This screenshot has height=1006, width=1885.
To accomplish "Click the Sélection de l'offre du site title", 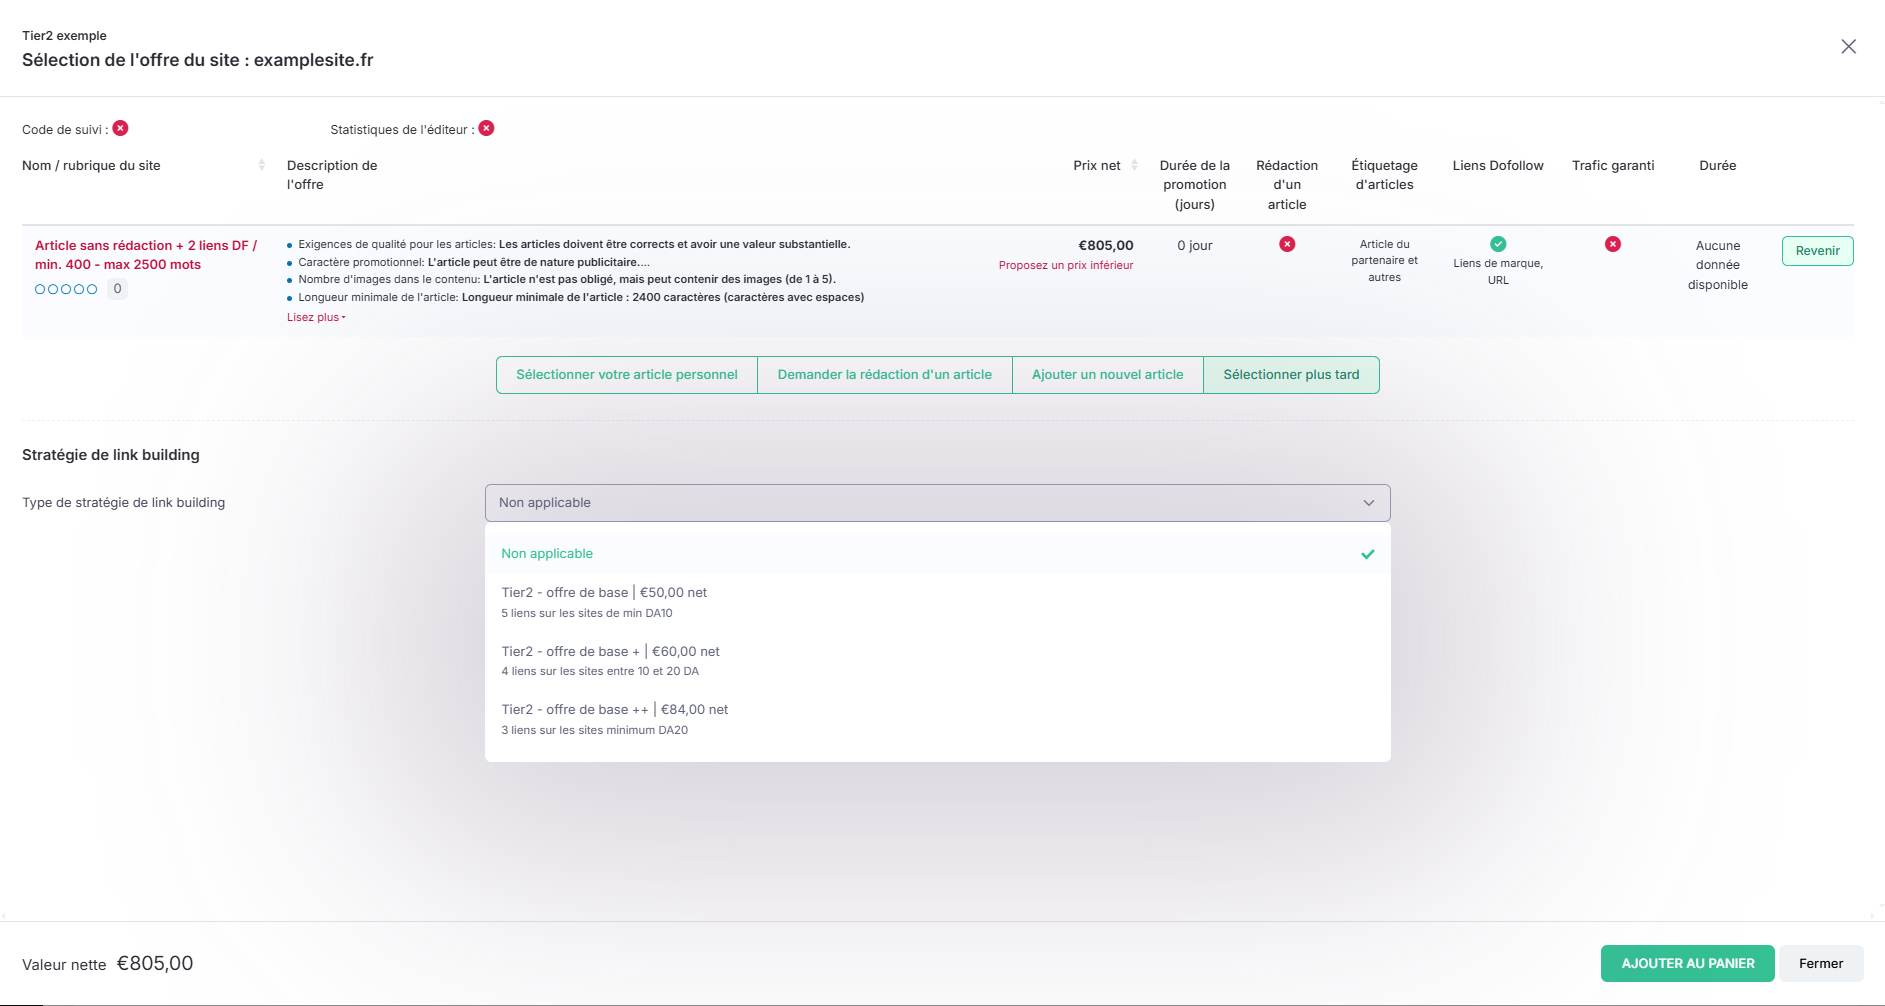I will point(198,60).
